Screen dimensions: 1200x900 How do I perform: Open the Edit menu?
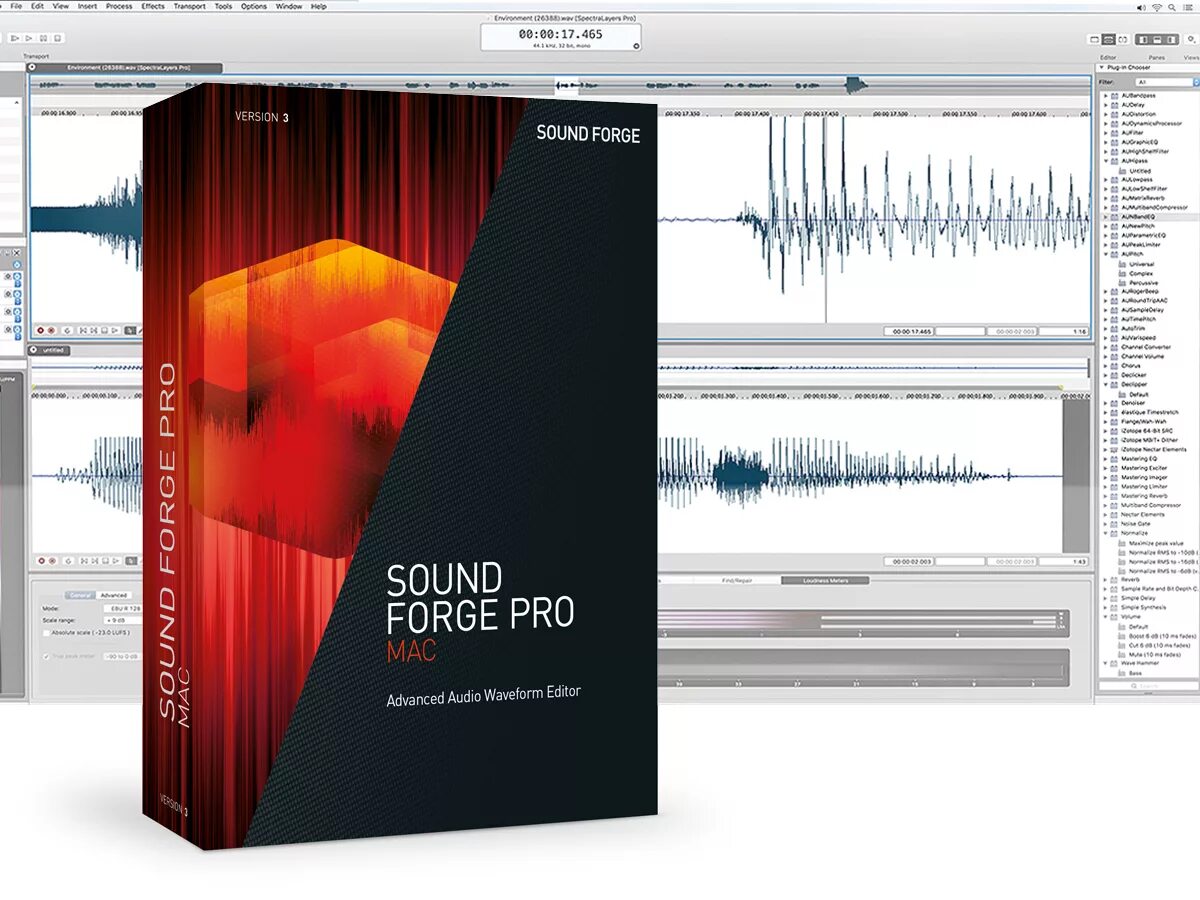[37, 6]
